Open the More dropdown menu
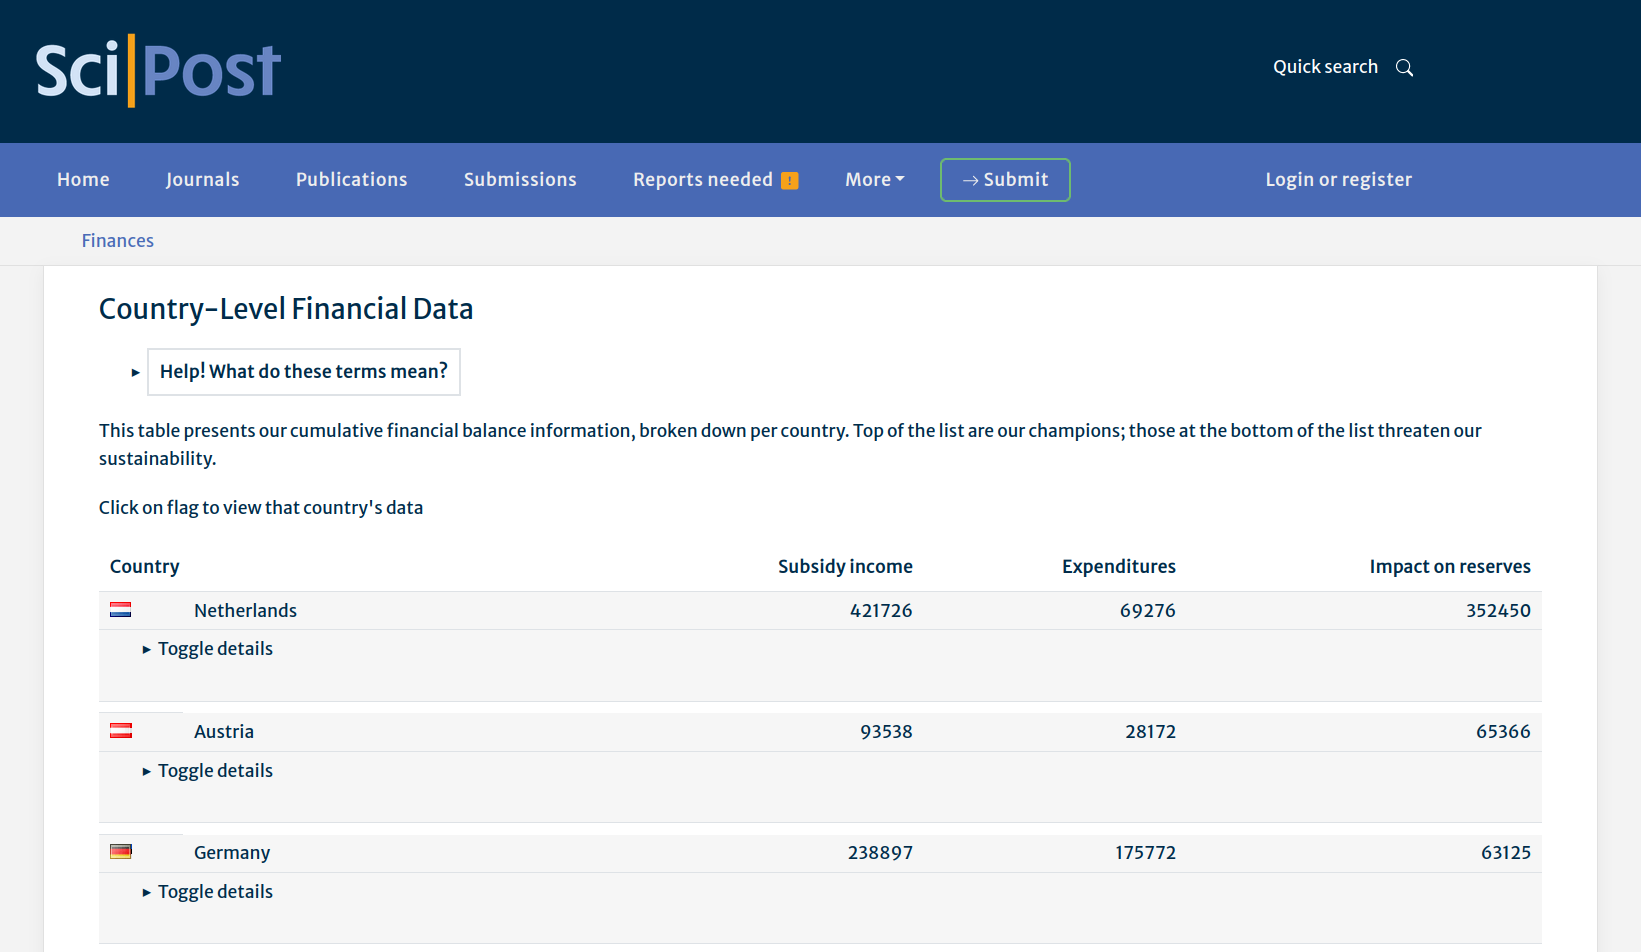This screenshot has height=952, width=1641. [874, 180]
